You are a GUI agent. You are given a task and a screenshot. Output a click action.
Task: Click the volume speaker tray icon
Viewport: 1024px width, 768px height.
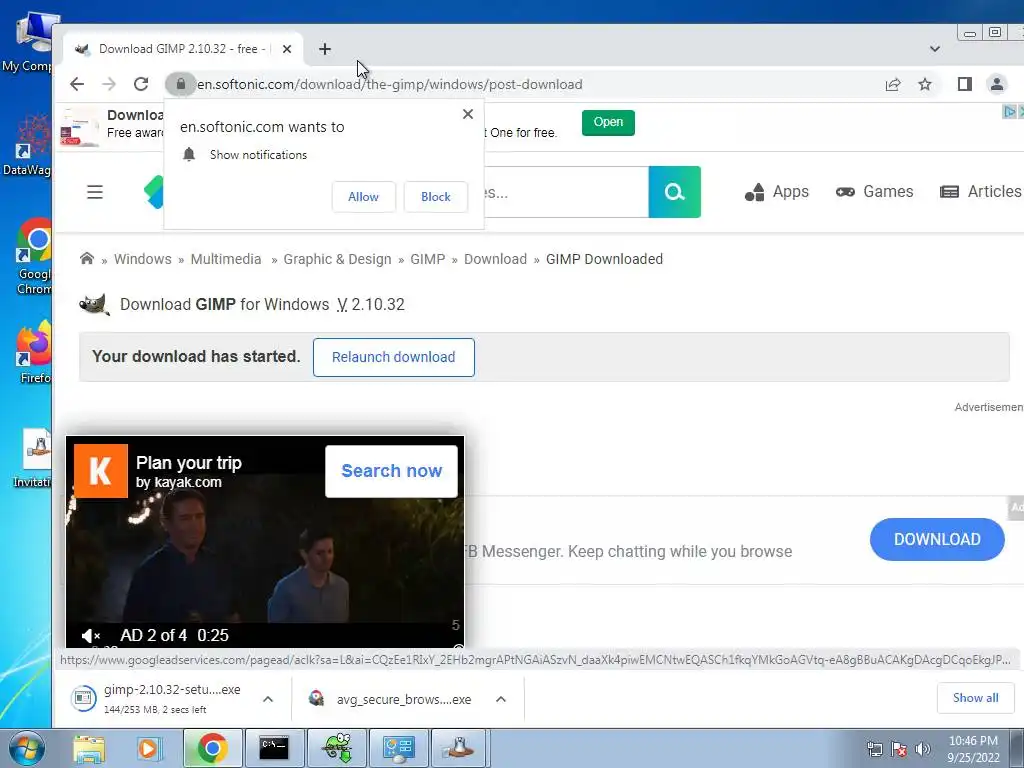(x=923, y=749)
